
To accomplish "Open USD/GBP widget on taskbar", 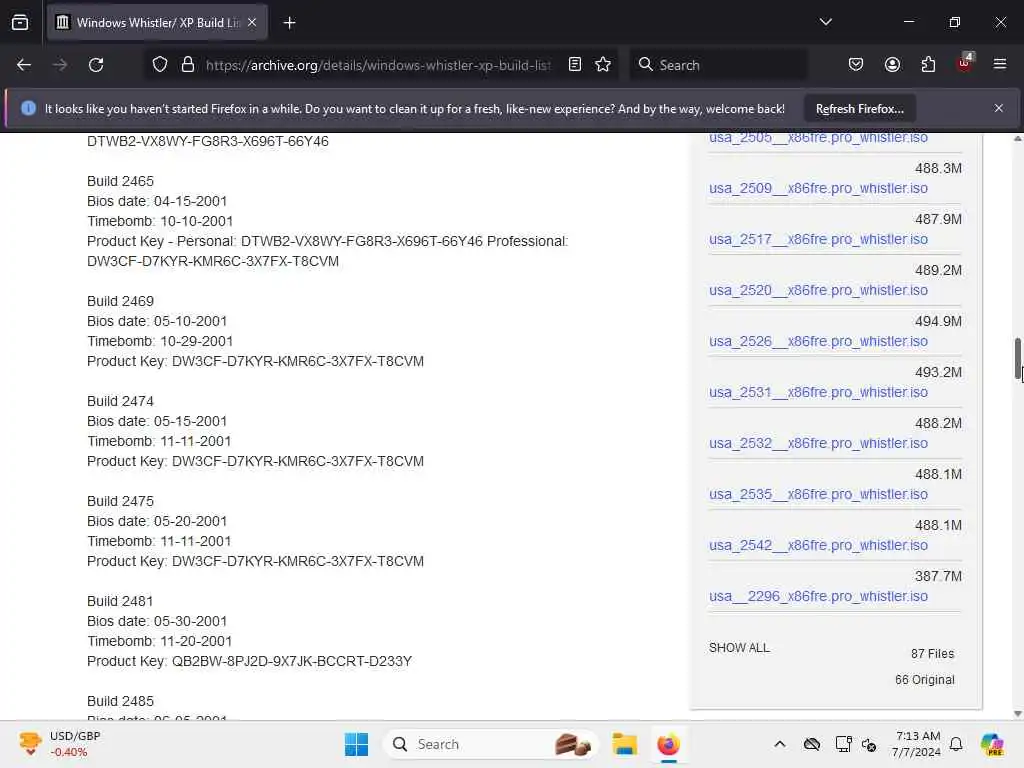I will (60, 744).
